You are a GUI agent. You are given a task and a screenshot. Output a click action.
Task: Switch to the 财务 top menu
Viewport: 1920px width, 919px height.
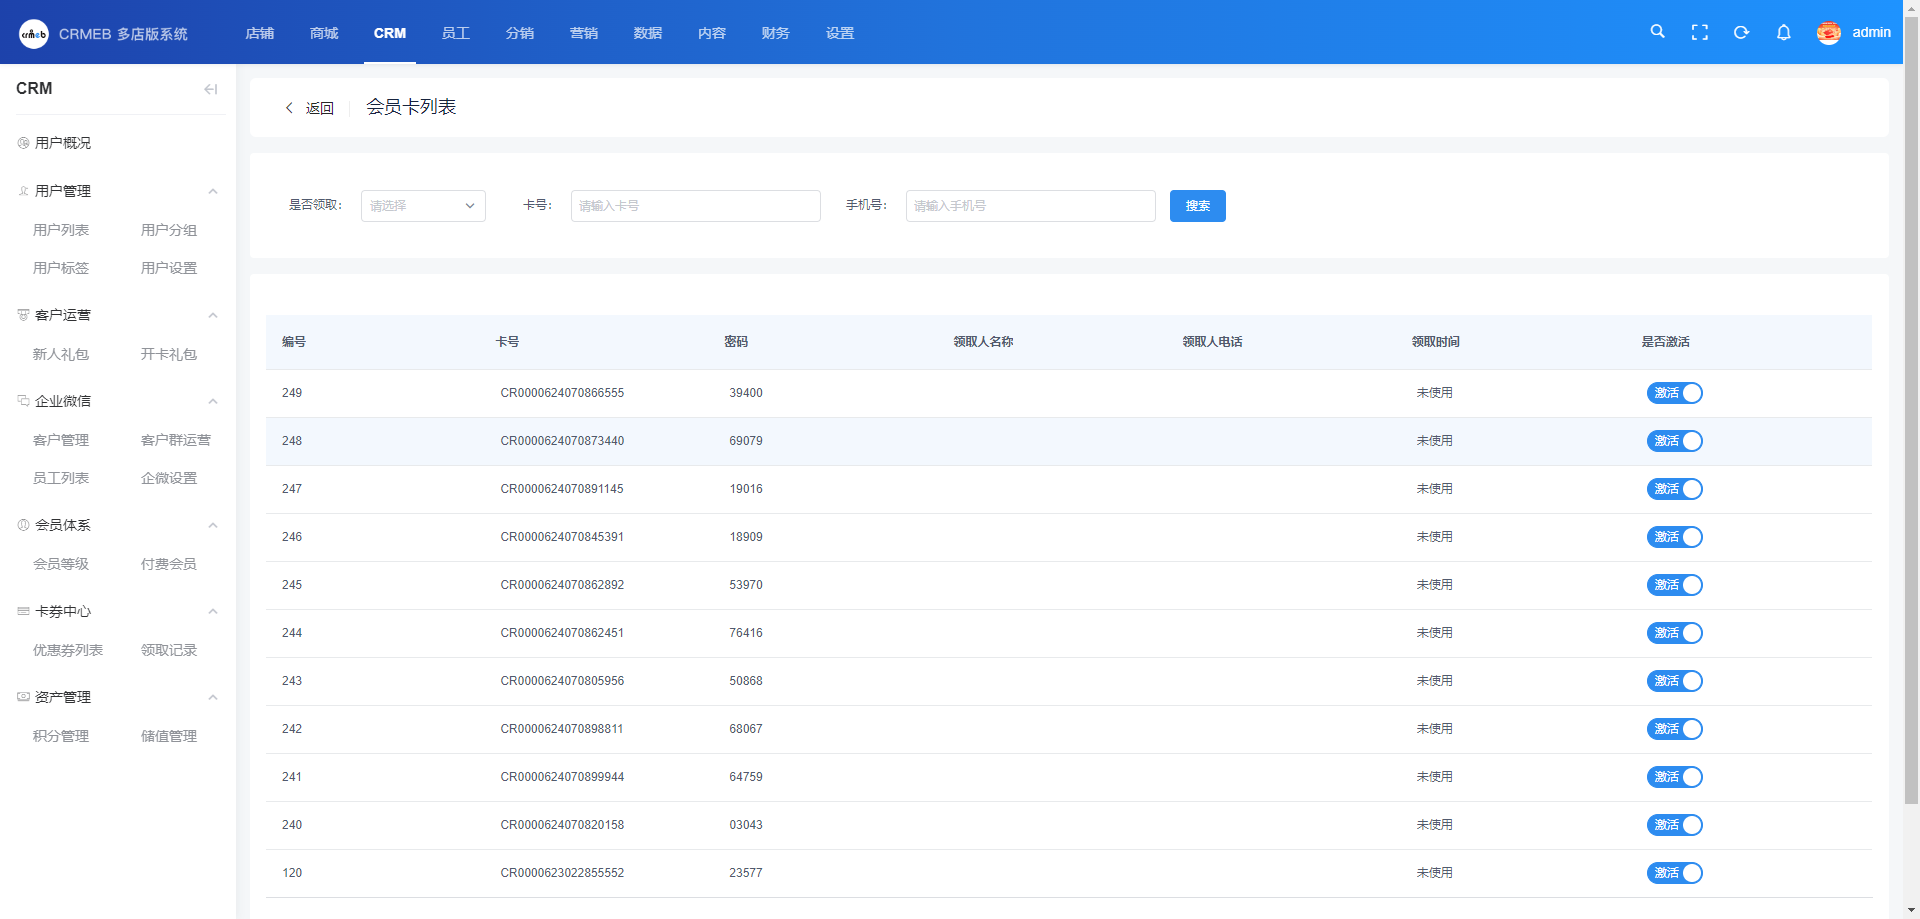pyautogui.click(x=775, y=33)
